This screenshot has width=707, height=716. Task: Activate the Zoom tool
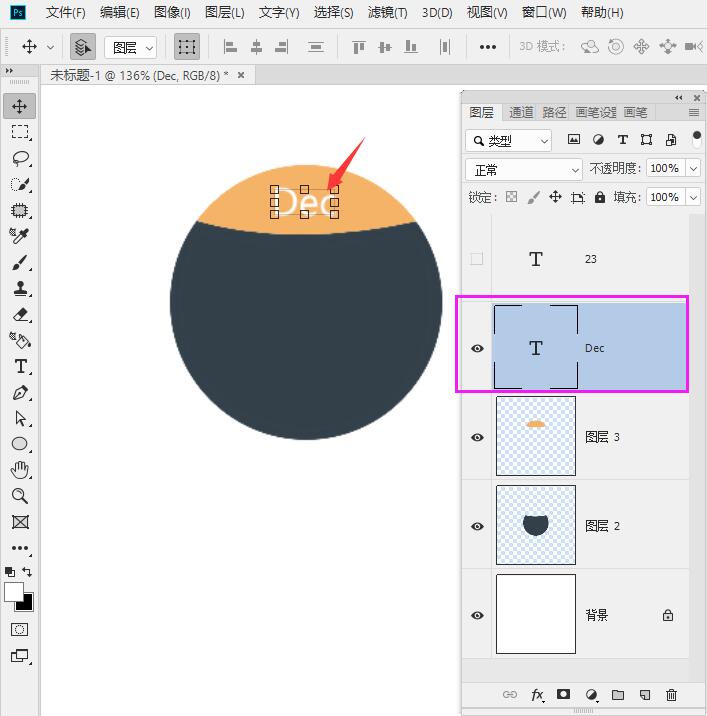click(20, 496)
